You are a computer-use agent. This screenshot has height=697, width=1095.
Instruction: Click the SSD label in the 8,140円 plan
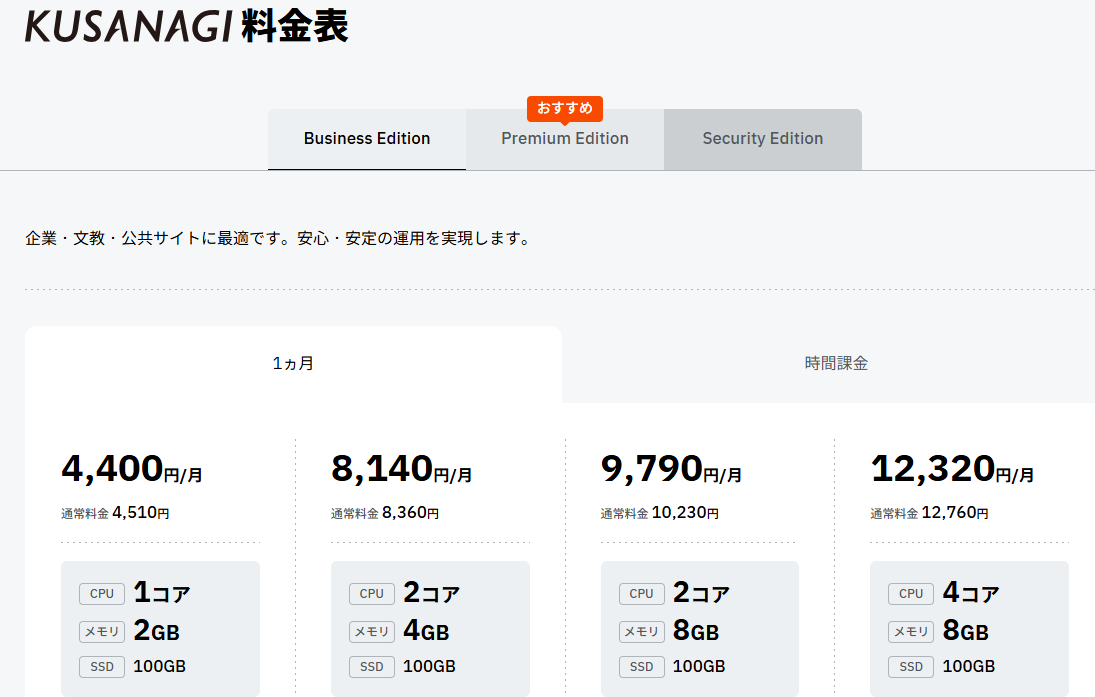click(372, 667)
